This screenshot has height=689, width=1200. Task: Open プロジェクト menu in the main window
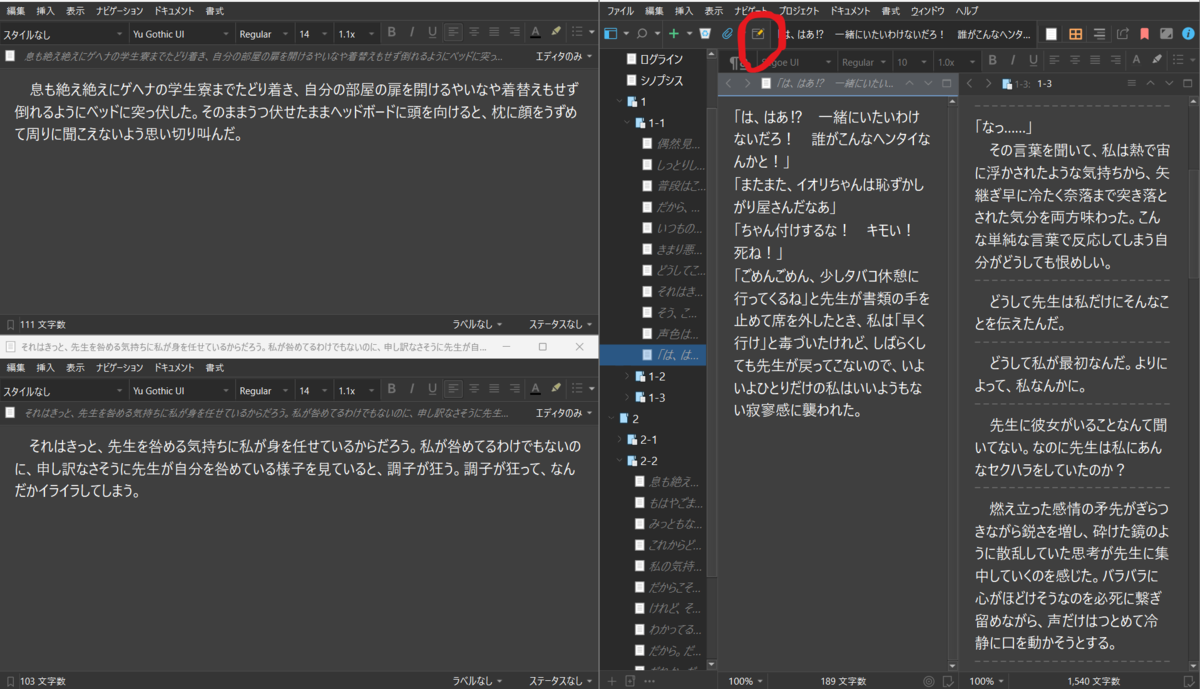pyautogui.click(x=799, y=10)
